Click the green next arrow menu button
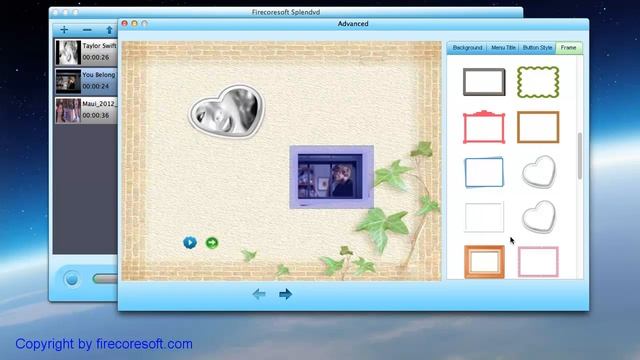The height and width of the screenshot is (360, 640). click(212, 243)
